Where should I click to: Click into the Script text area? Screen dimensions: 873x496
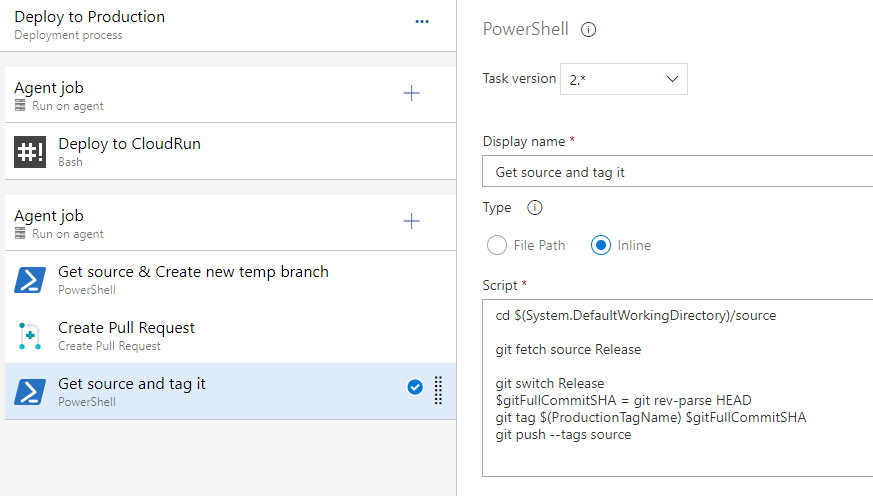(678, 388)
